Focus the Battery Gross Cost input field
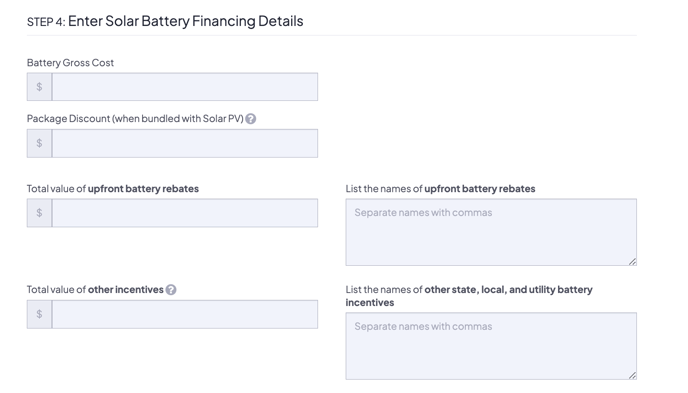This screenshot has width=688, height=393. point(185,87)
